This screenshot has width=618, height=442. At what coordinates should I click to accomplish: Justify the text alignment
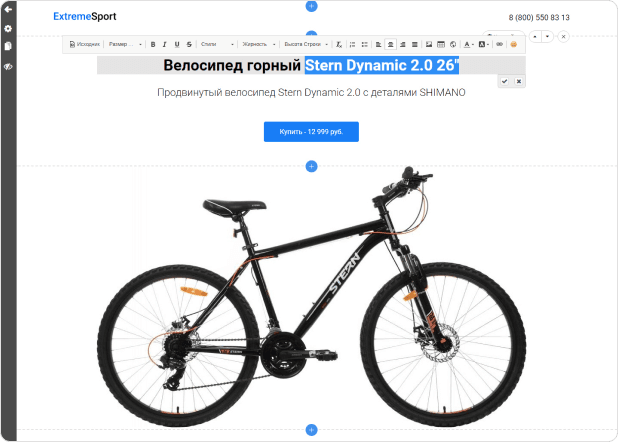tap(415, 44)
